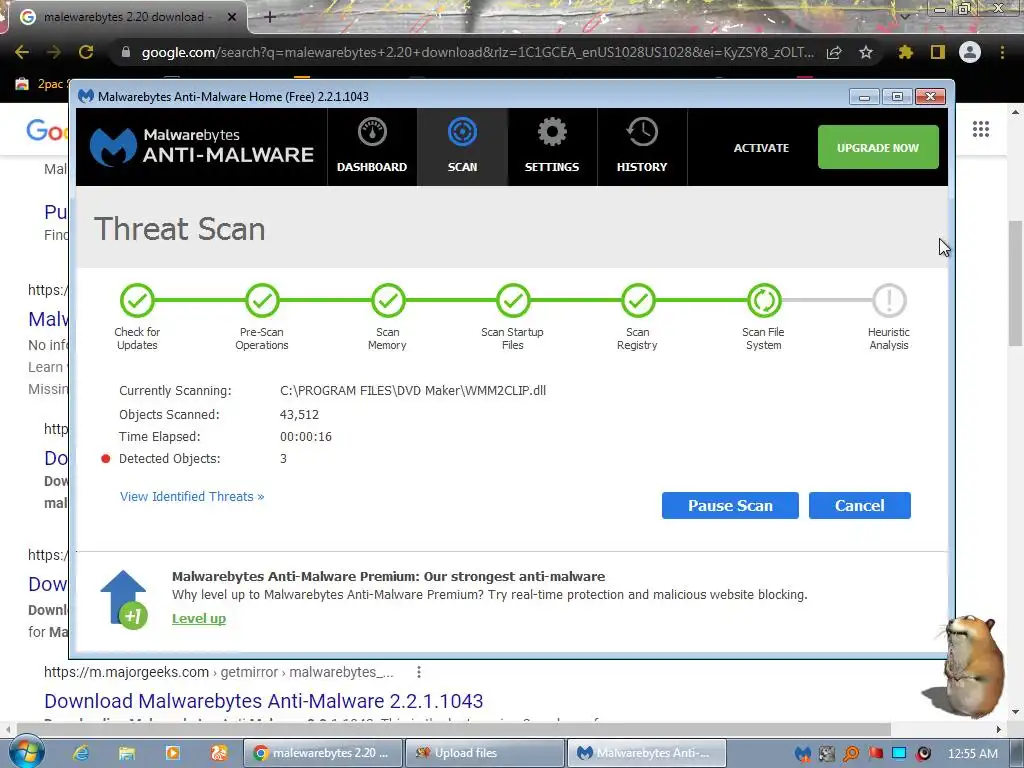Image resolution: width=1024 pixels, height=768 pixels.
Task: Click the Chrome page horizontal scrollbar
Action: click(454, 729)
